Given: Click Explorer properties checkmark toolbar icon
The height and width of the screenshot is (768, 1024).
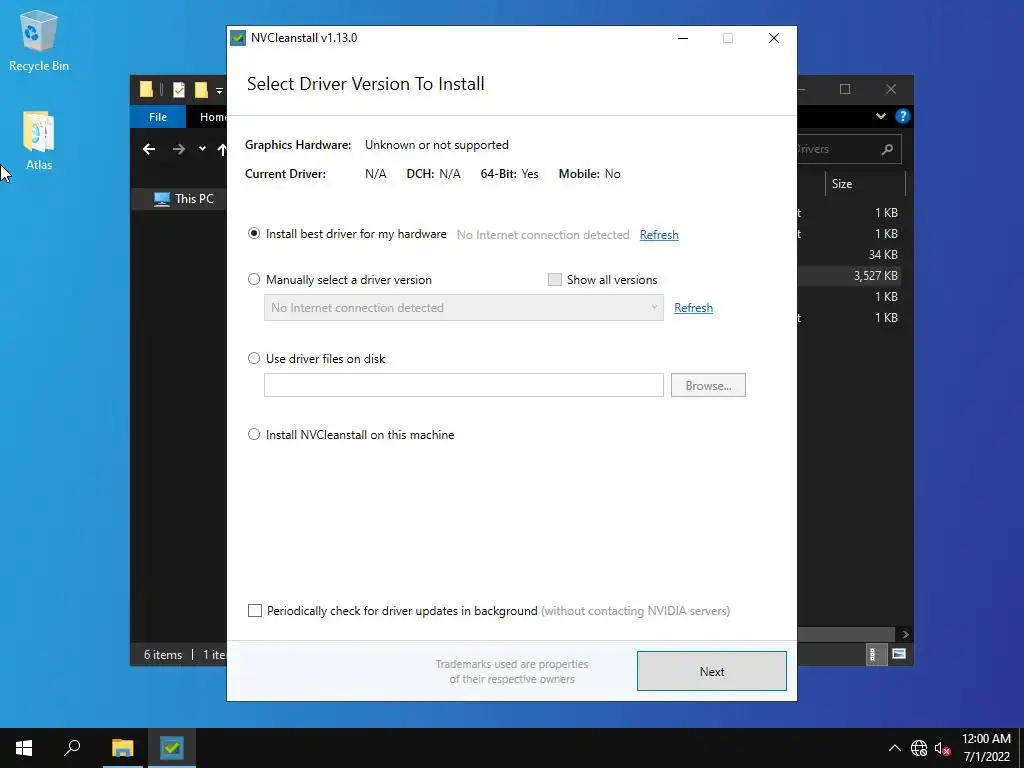Looking at the screenshot, I should point(178,89).
